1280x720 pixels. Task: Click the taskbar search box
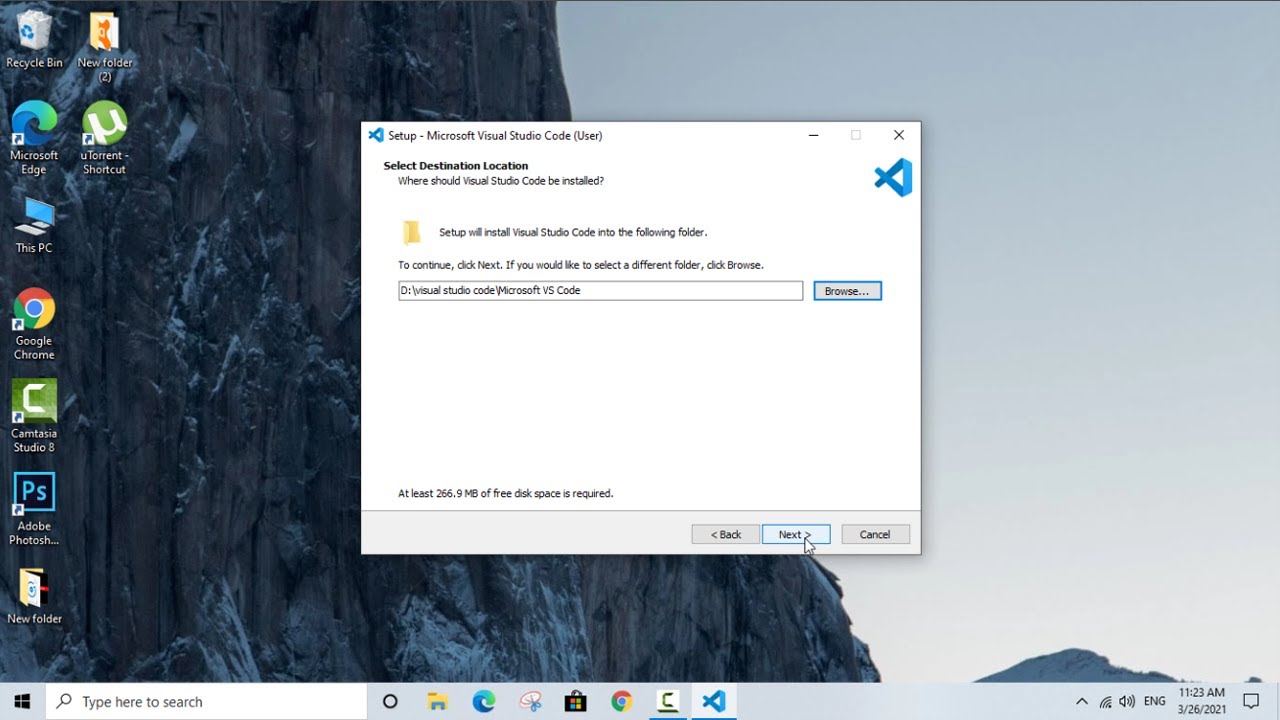[x=207, y=702]
